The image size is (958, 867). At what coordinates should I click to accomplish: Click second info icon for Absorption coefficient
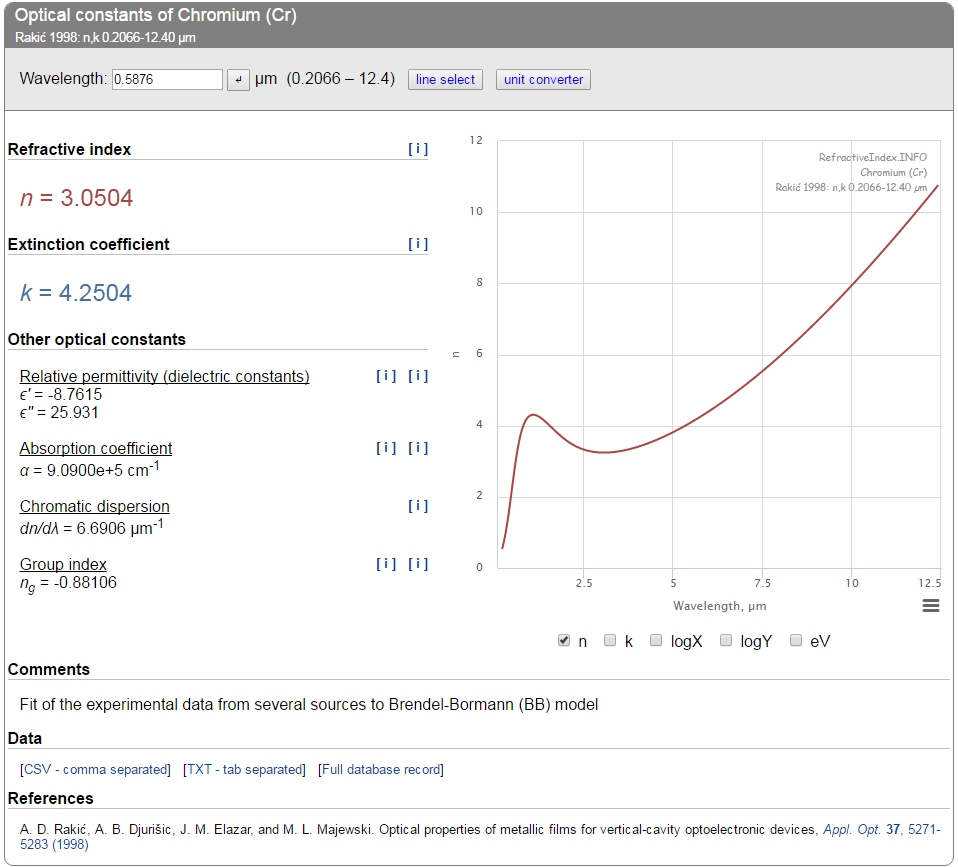418,448
